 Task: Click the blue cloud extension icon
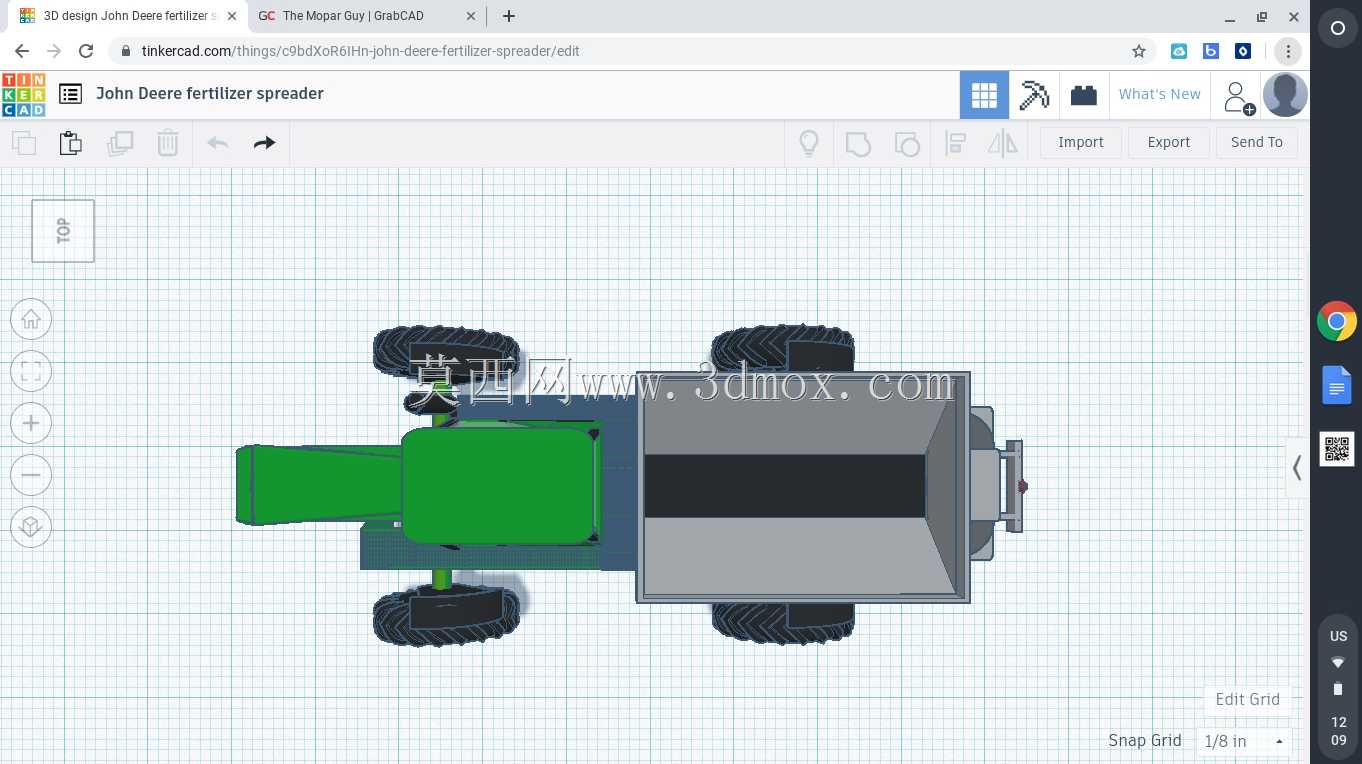[x=1179, y=51]
